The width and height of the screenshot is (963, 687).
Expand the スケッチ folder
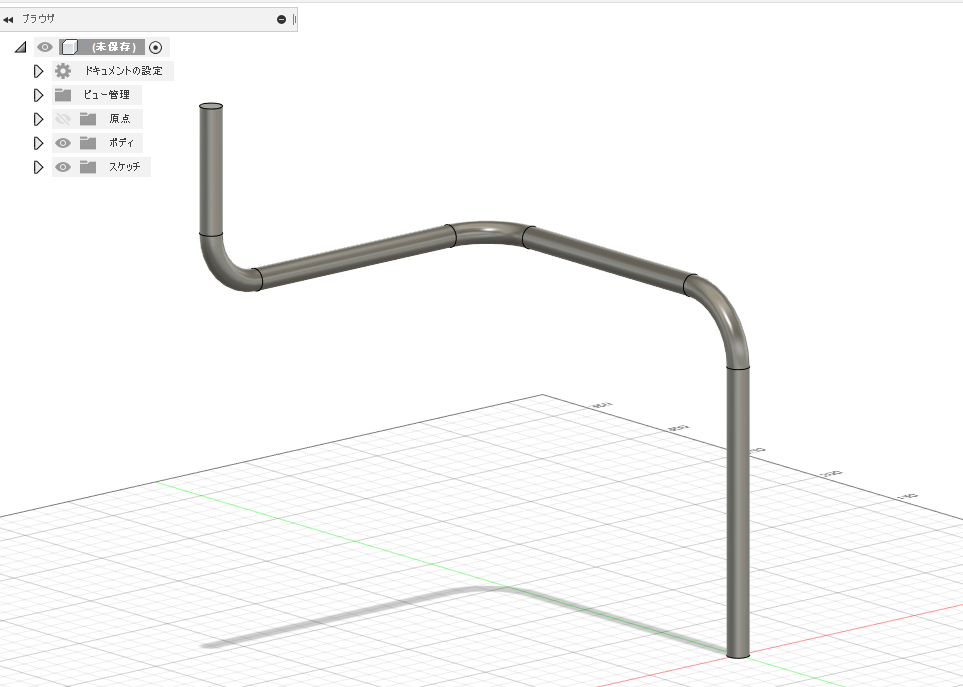coord(38,167)
